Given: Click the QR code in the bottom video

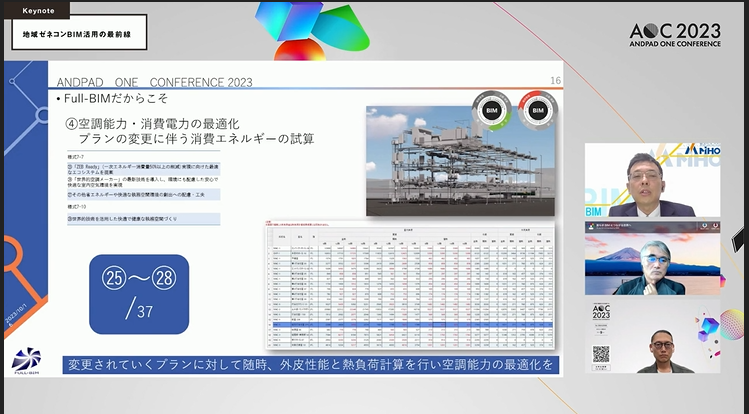Looking at the screenshot, I should pyautogui.click(x=601, y=354).
